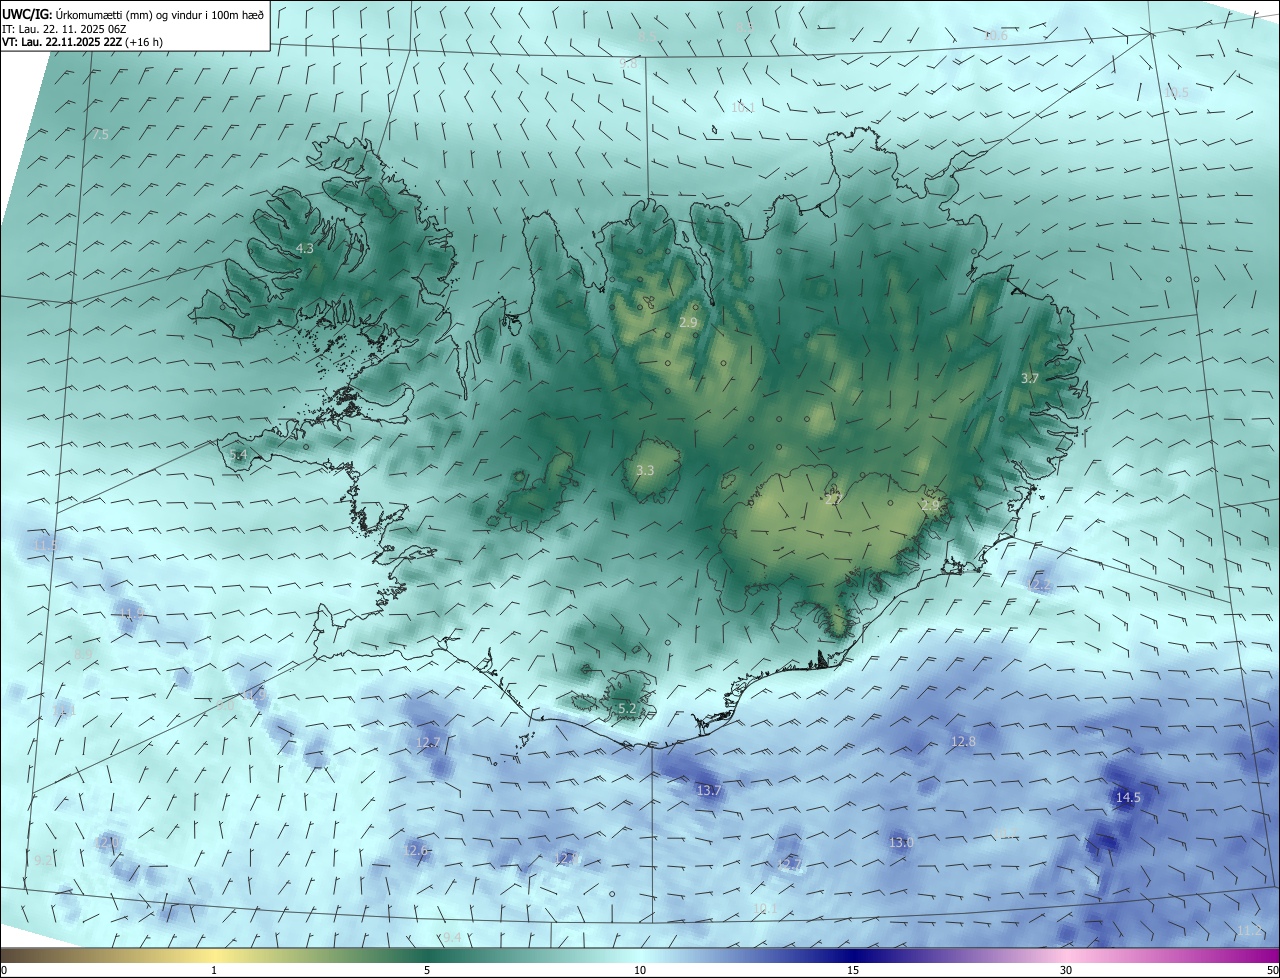Click the 5.2 value on the south coast
This screenshot has width=1280, height=978.
point(627,708)
